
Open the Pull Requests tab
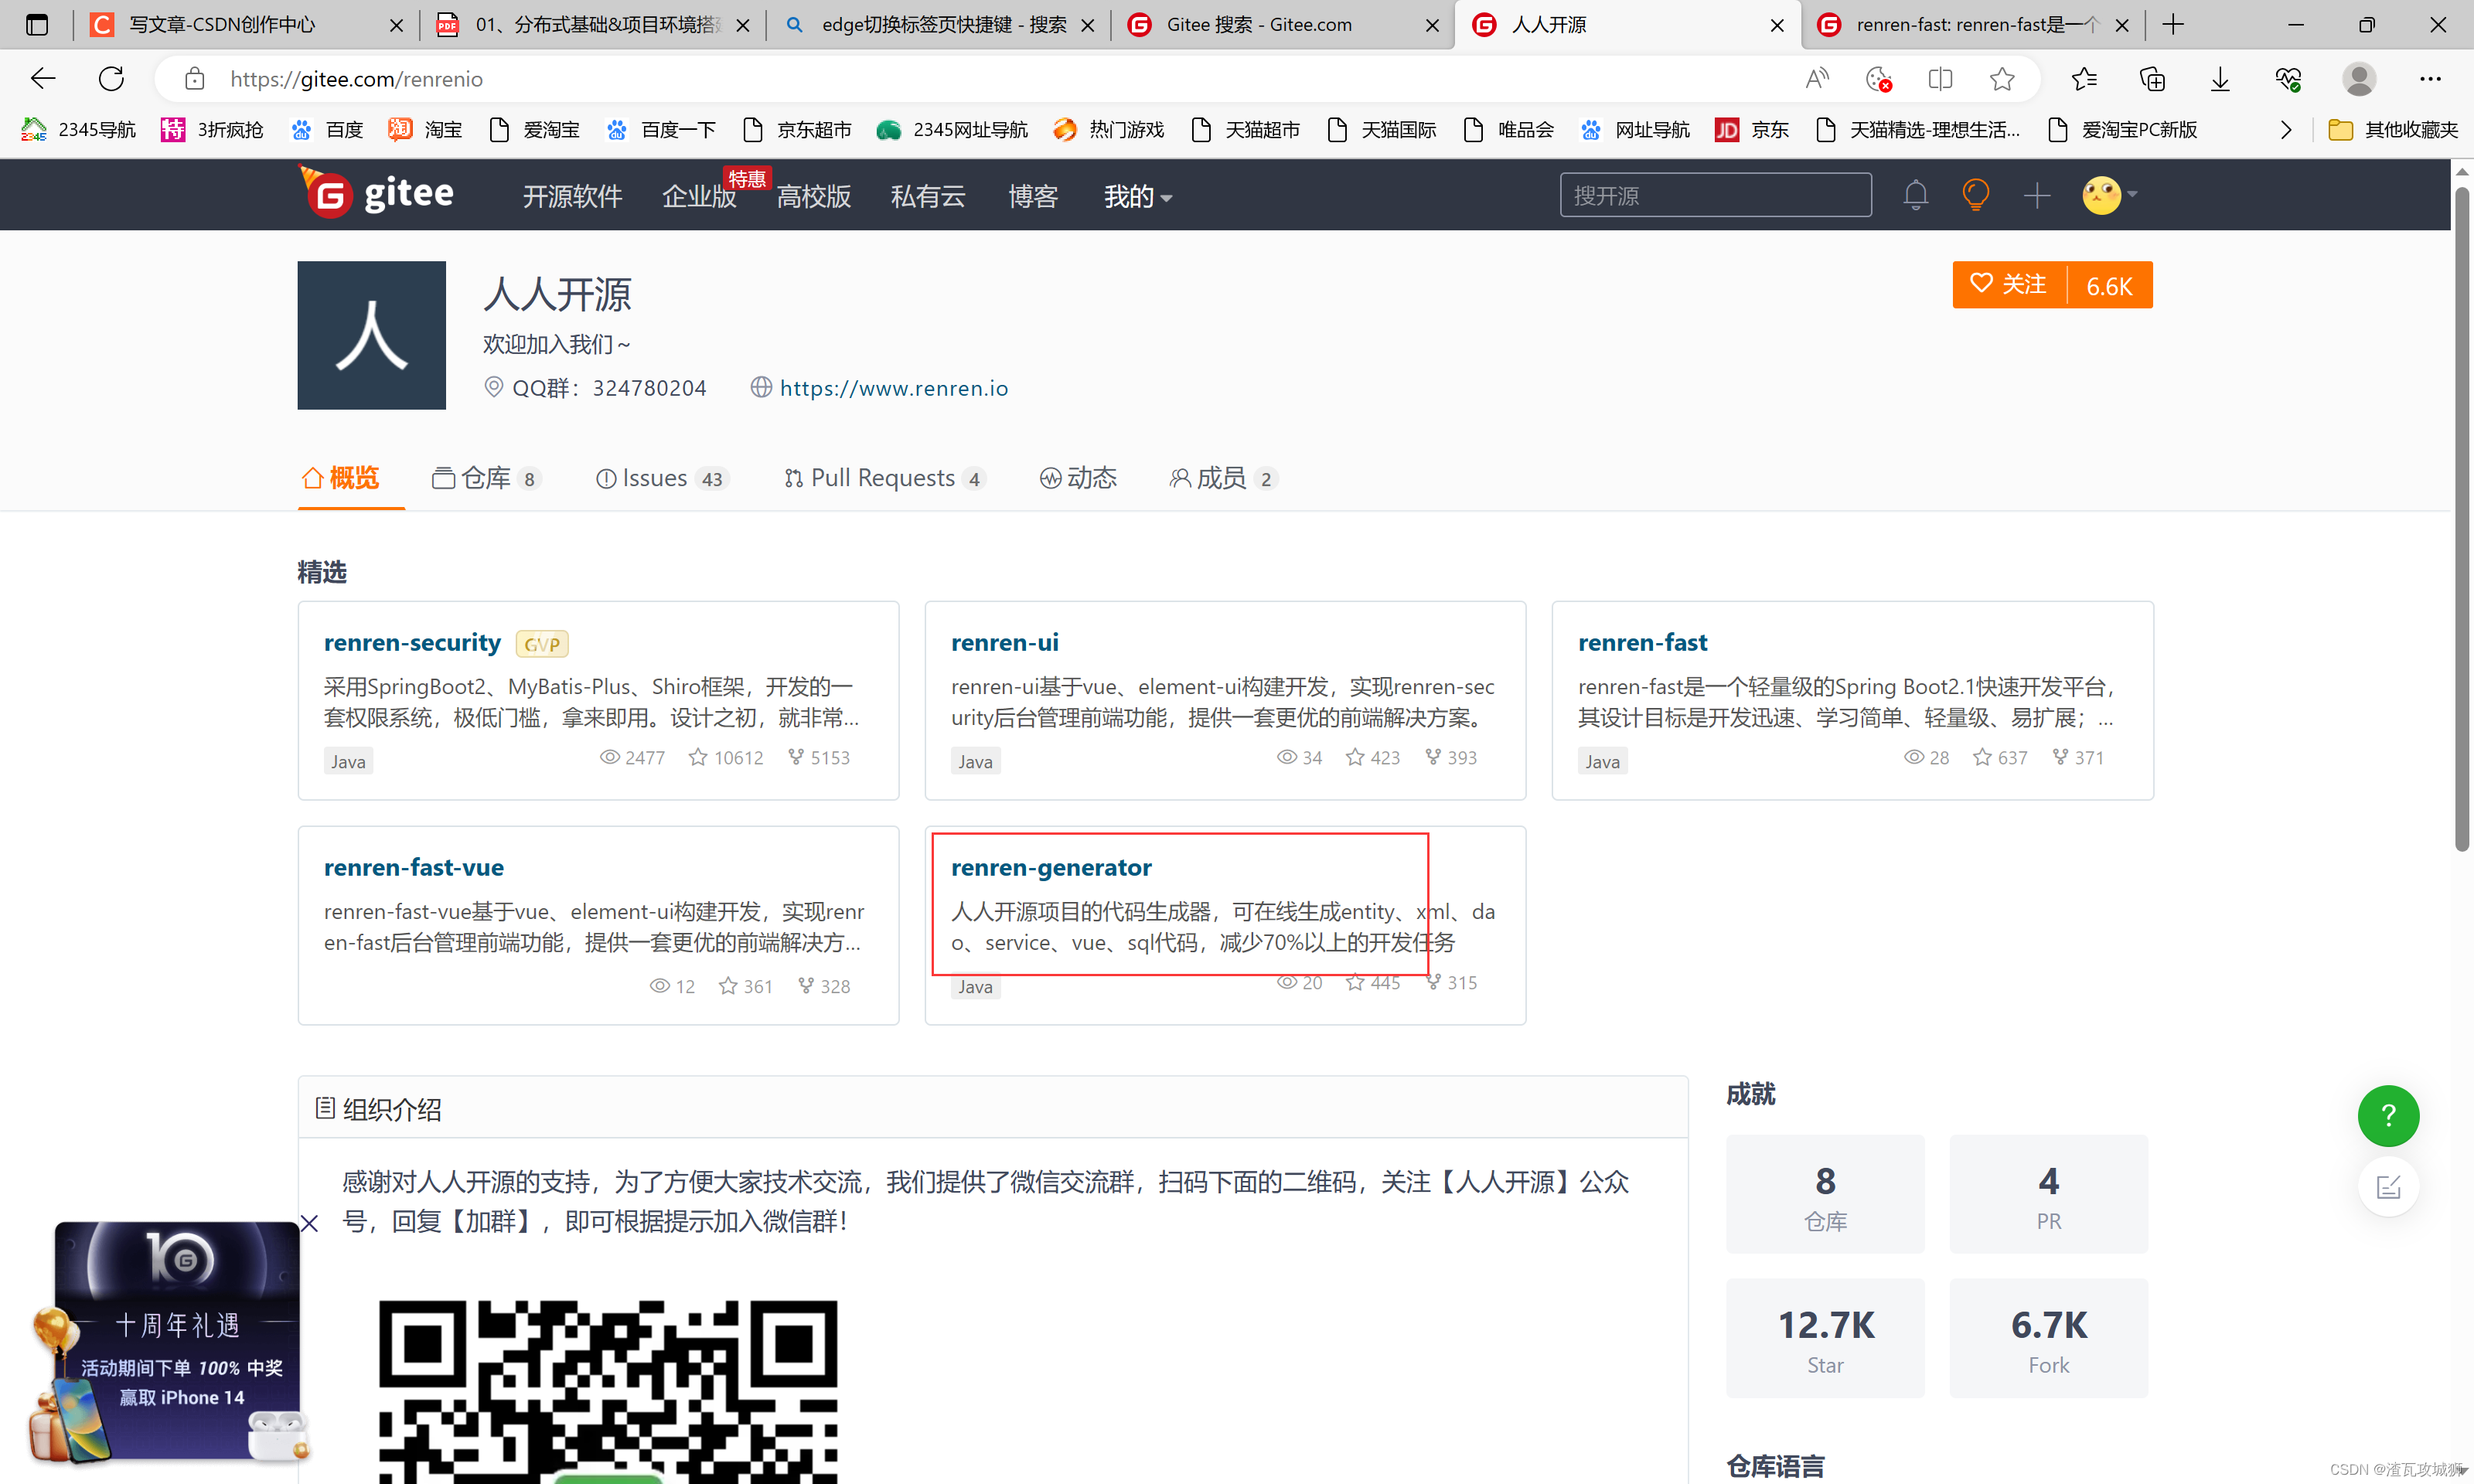click(883, 478)
